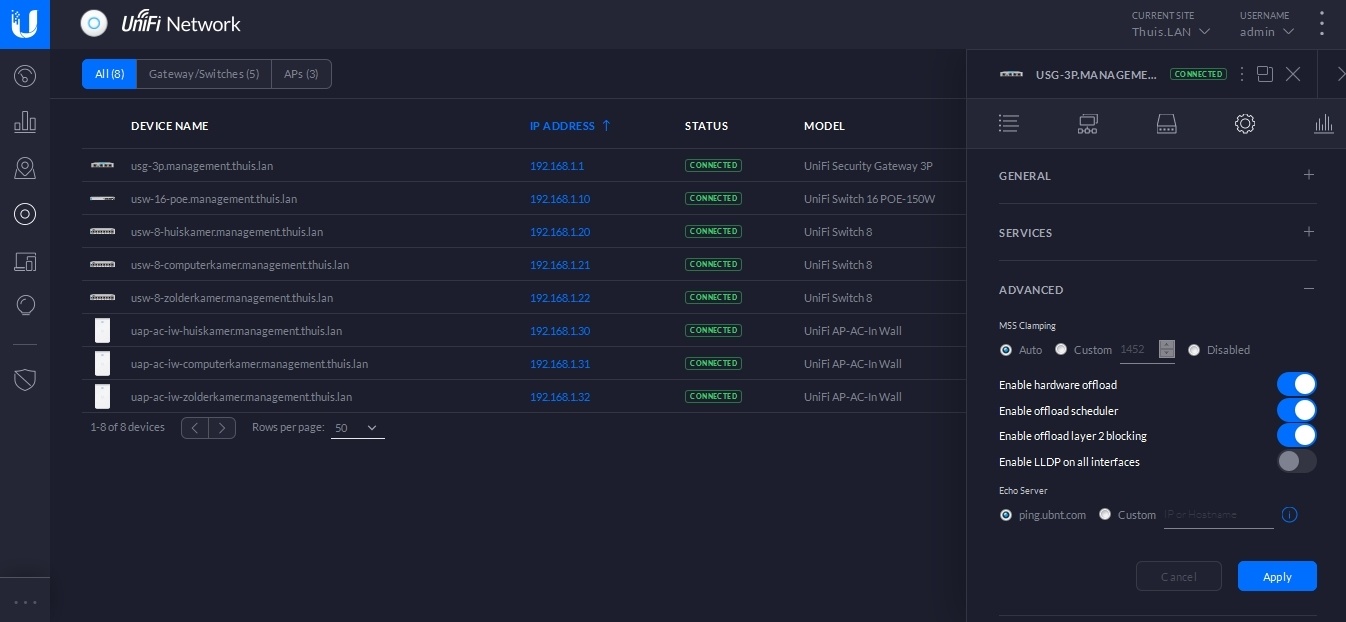
Task: Click the MSS Clamping custom value stepper
Action: 1166,349
